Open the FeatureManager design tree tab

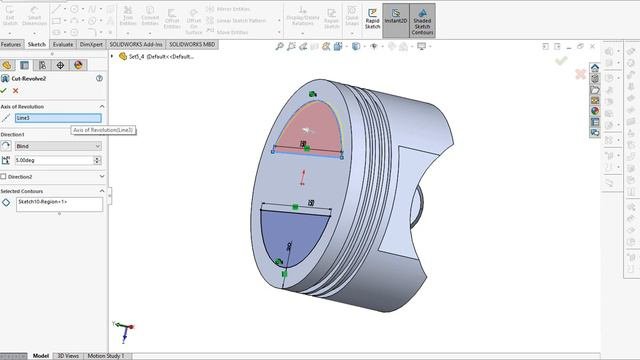[7, 65]
